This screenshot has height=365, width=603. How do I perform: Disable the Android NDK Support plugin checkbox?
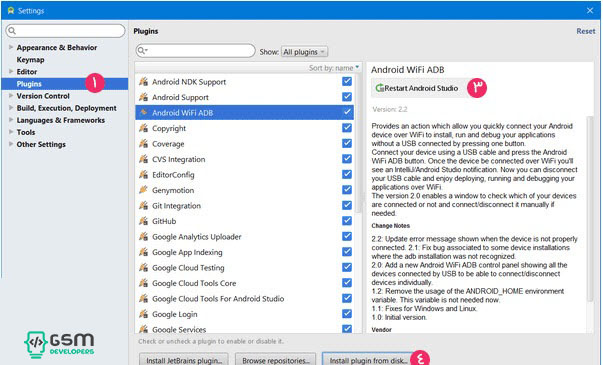(x=347, y=81)
